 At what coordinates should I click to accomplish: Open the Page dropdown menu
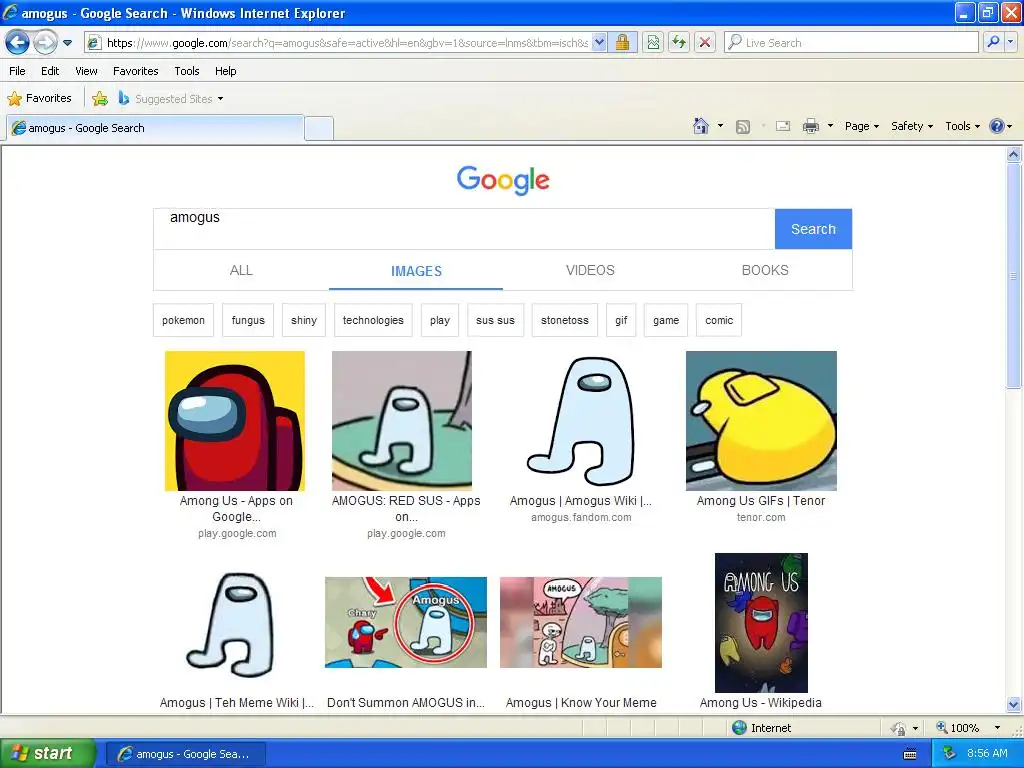click(x=861, y=126)
